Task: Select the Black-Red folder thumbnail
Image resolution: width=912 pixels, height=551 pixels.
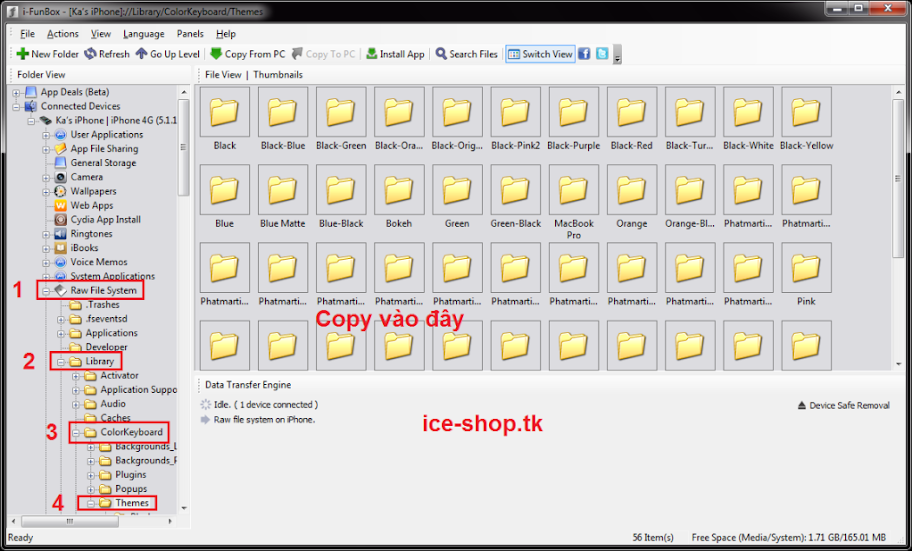Action: pyautogui.click(x=632, y=112)
